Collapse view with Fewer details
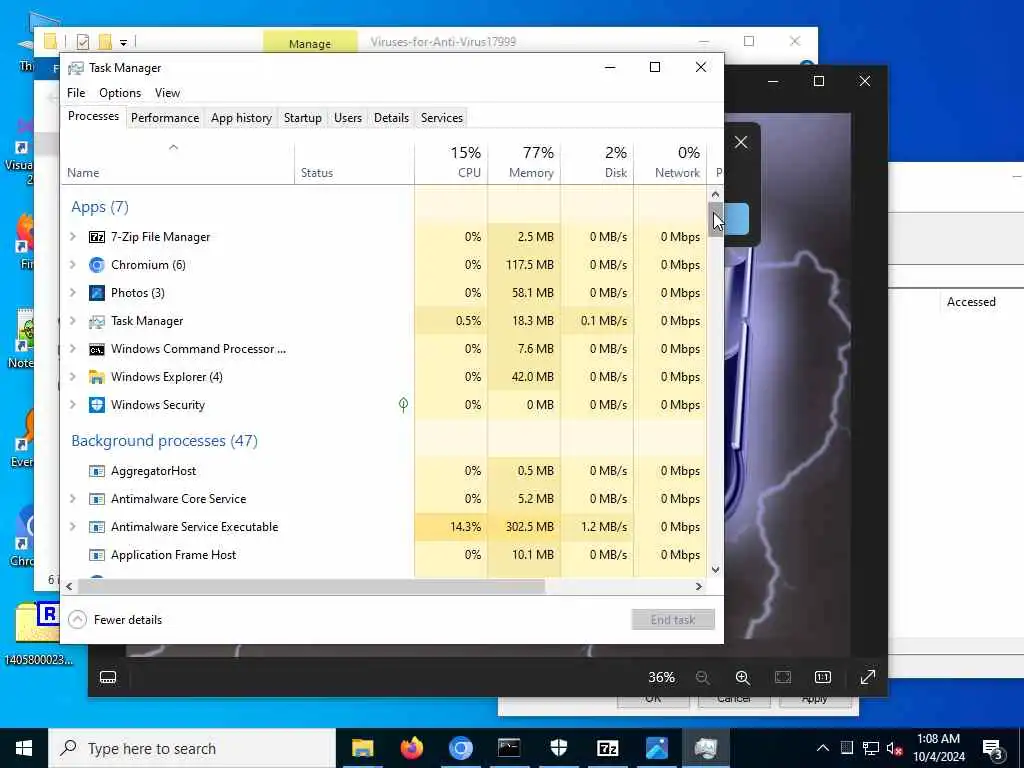 pos(116,620)
